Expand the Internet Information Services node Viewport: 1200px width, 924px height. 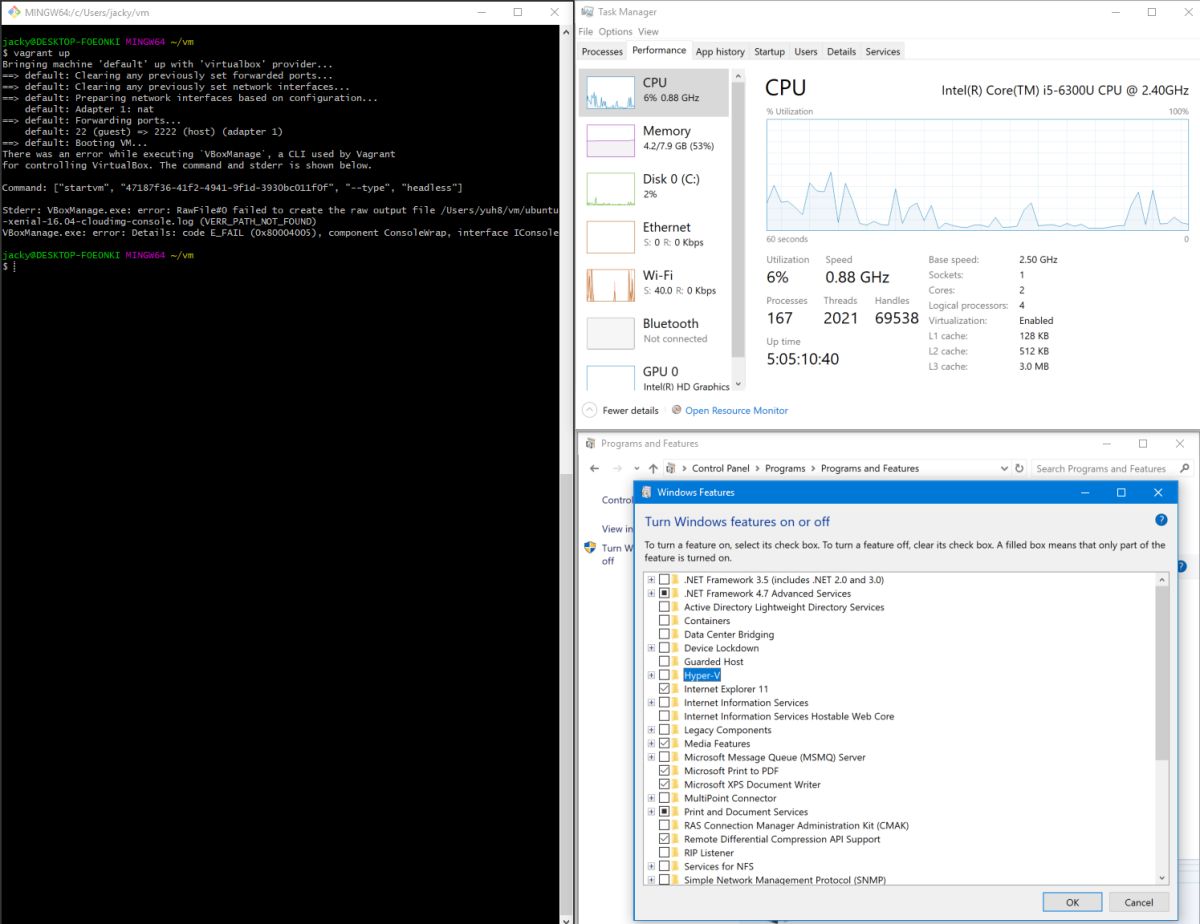[x=651, y=703]
